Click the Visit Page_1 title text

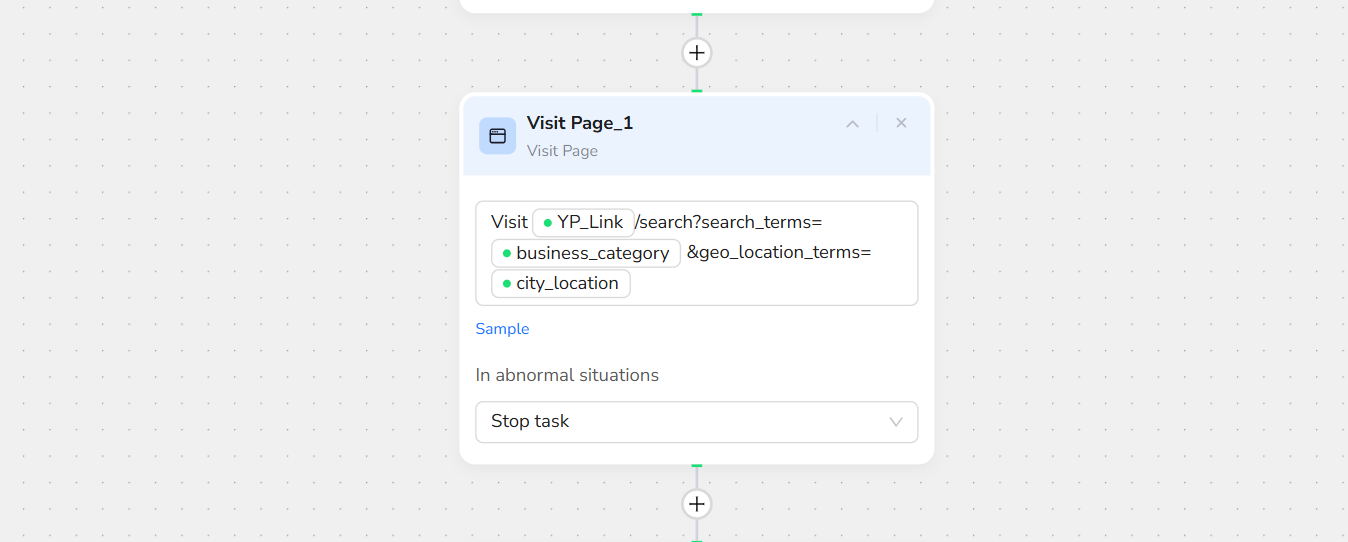coord(580,123)
